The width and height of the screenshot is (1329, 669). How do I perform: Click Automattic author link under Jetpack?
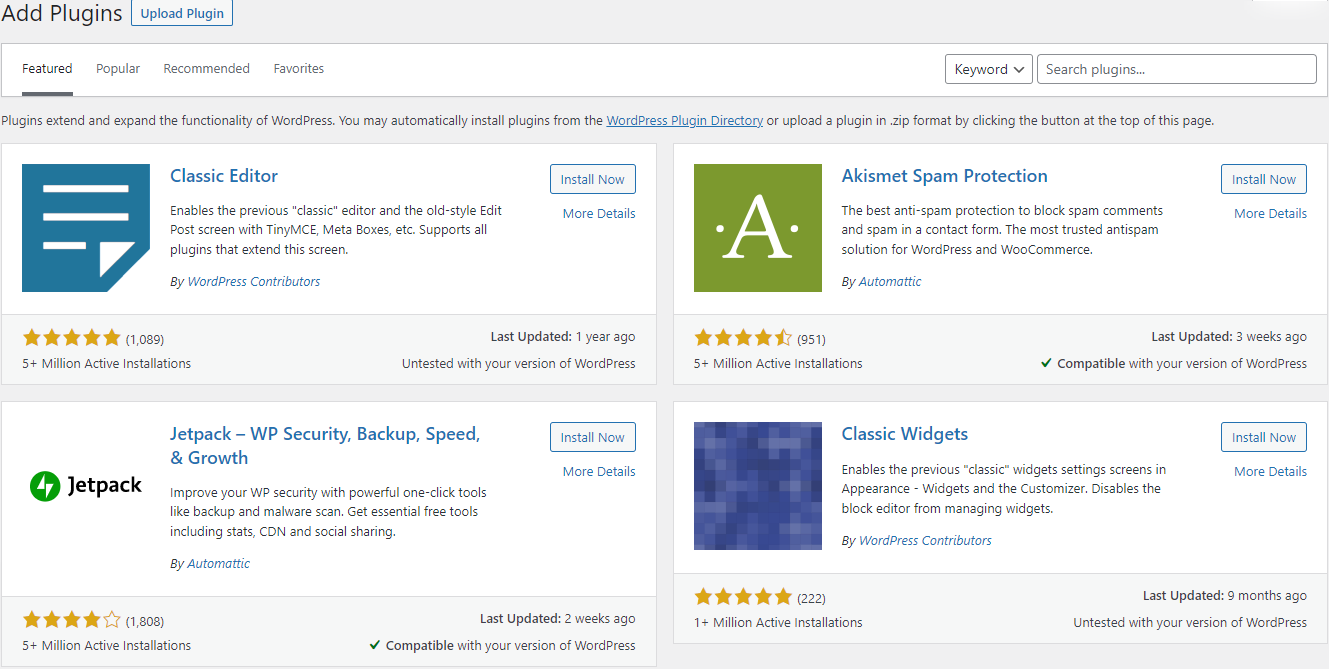tap(218, 564)
